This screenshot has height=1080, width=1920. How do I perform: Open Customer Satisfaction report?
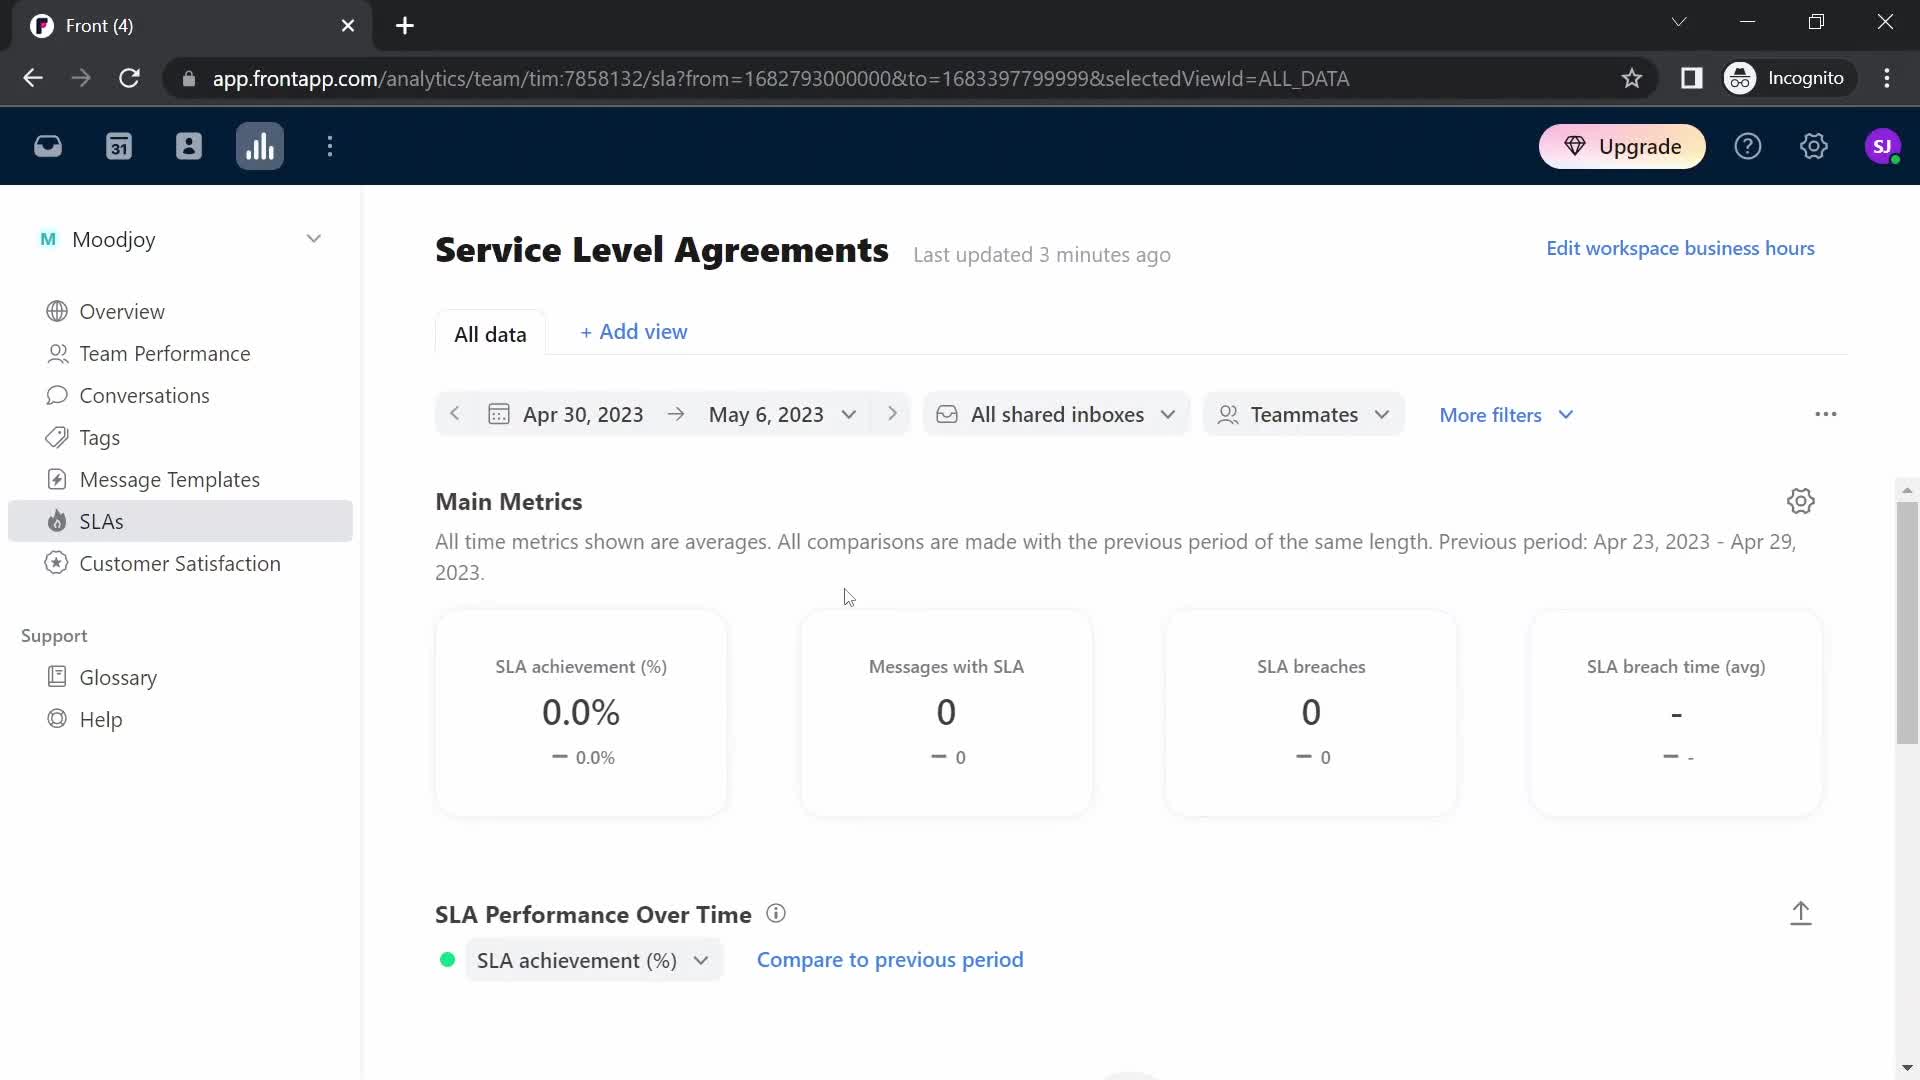[x=180, y=564]
